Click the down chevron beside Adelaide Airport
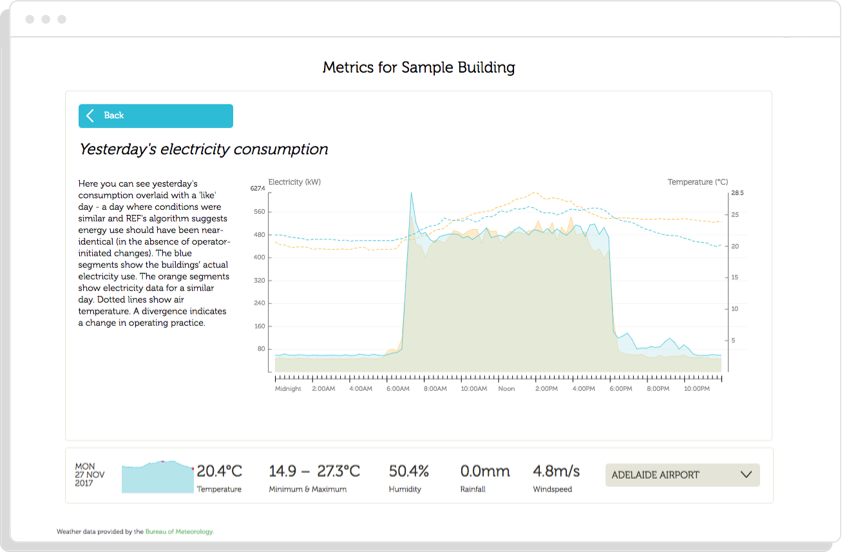The height and width of the screenshot is (552, 842). [x=746, y=475]
